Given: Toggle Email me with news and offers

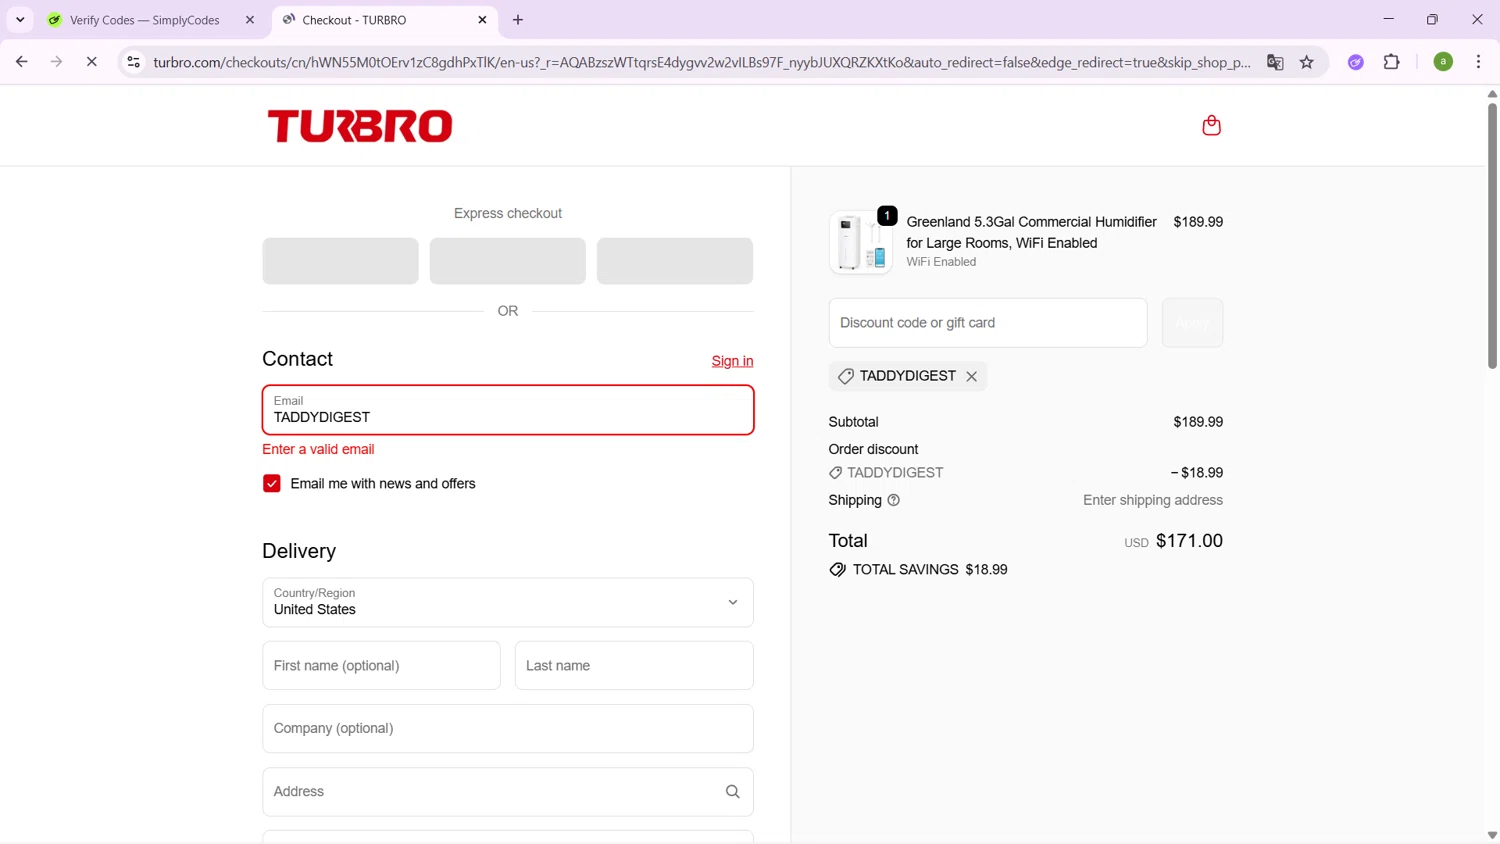Looking at the screenshot, I should (272, 484).
